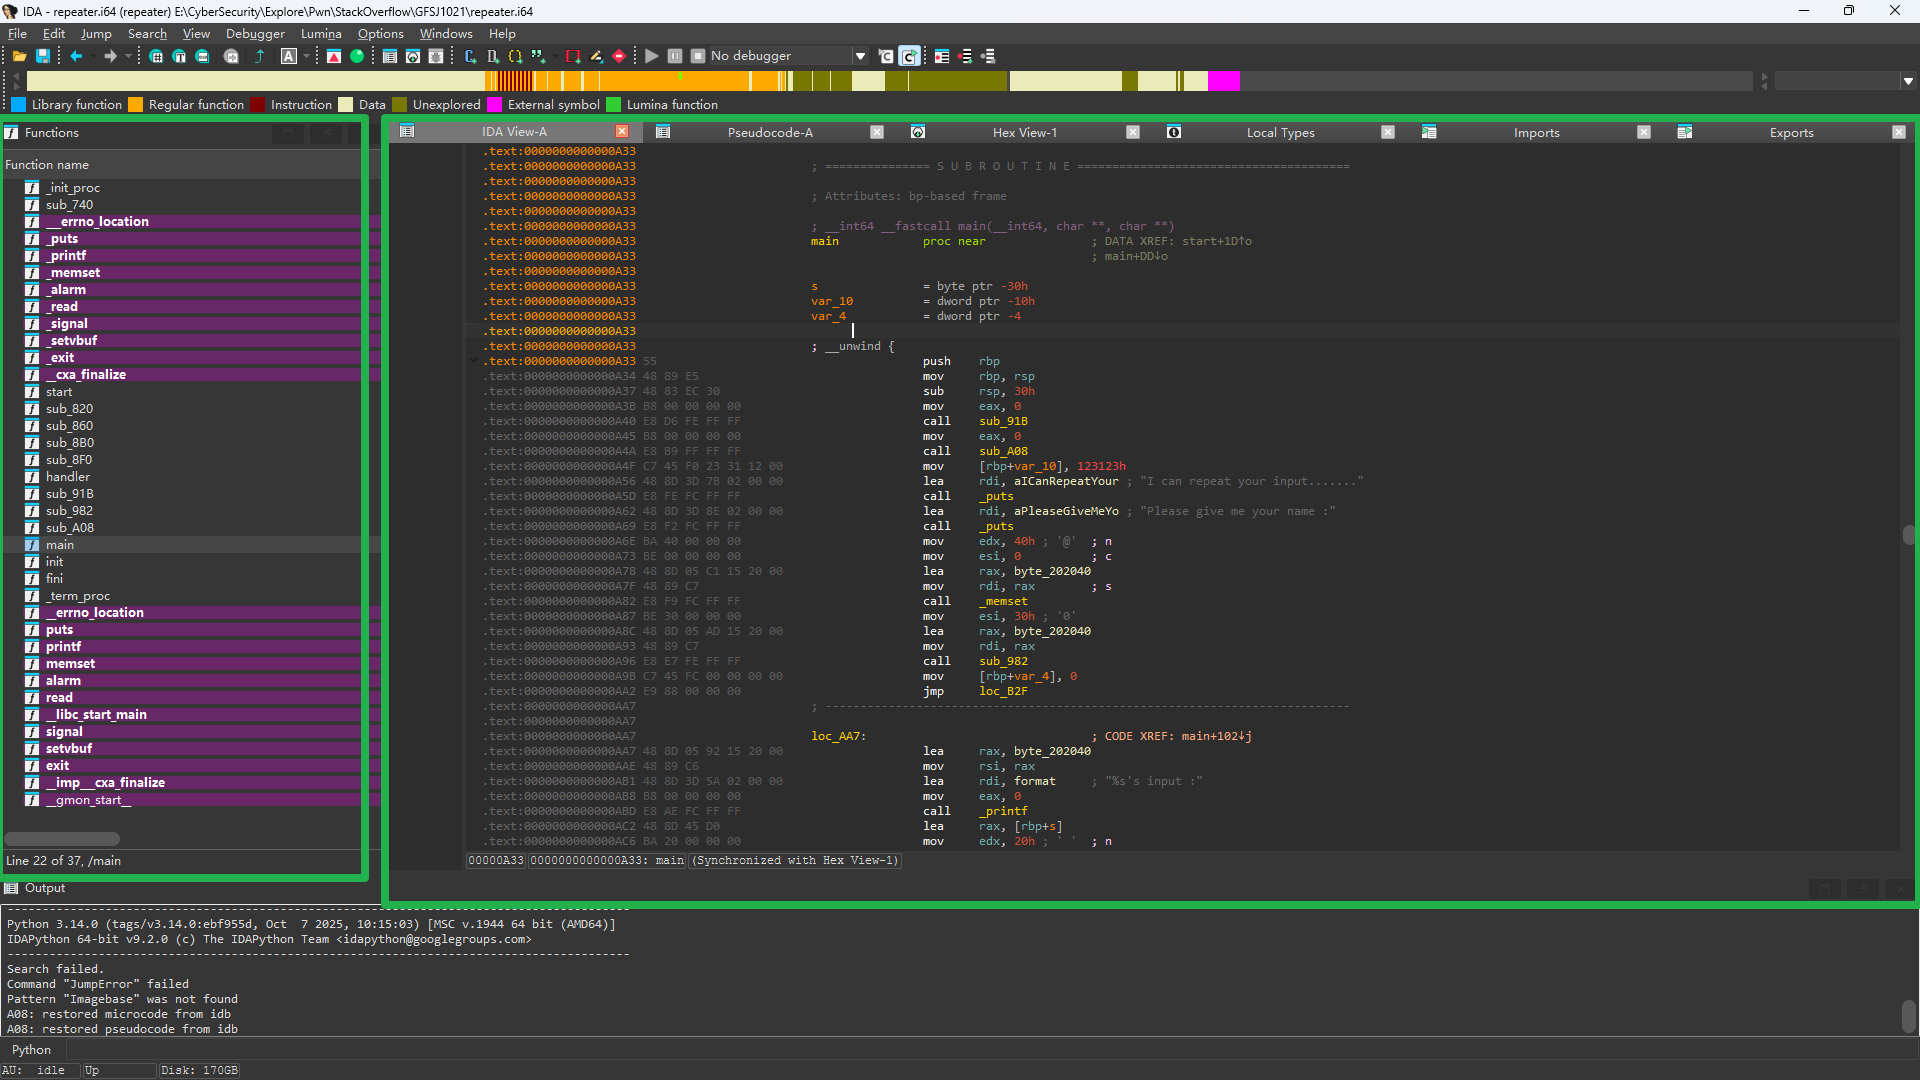
Task: Click the red stop sign breakpoint icon
Action: (619, 57)
